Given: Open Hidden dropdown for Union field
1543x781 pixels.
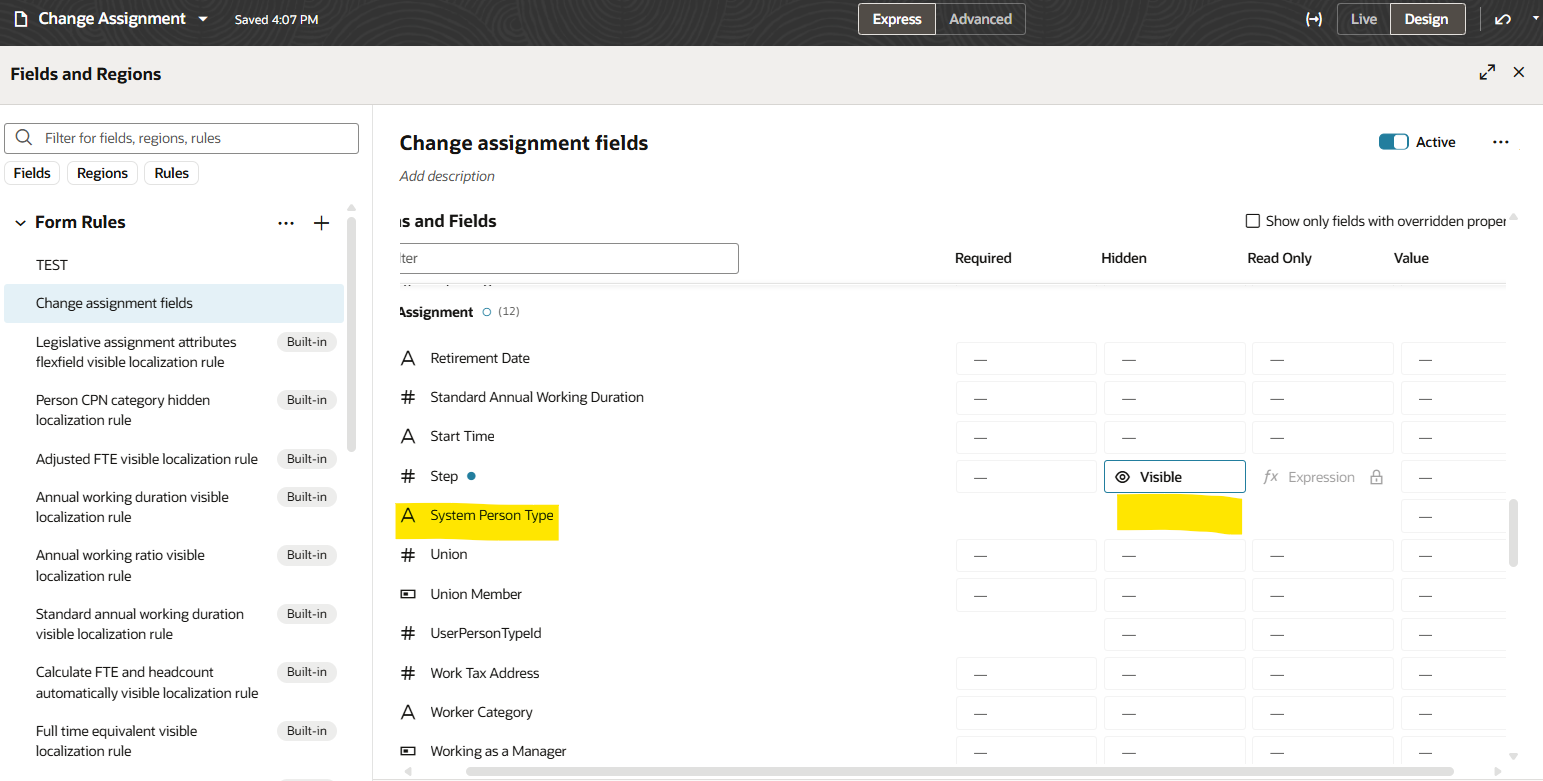Looking at the screenshot, I should 1175,555.
